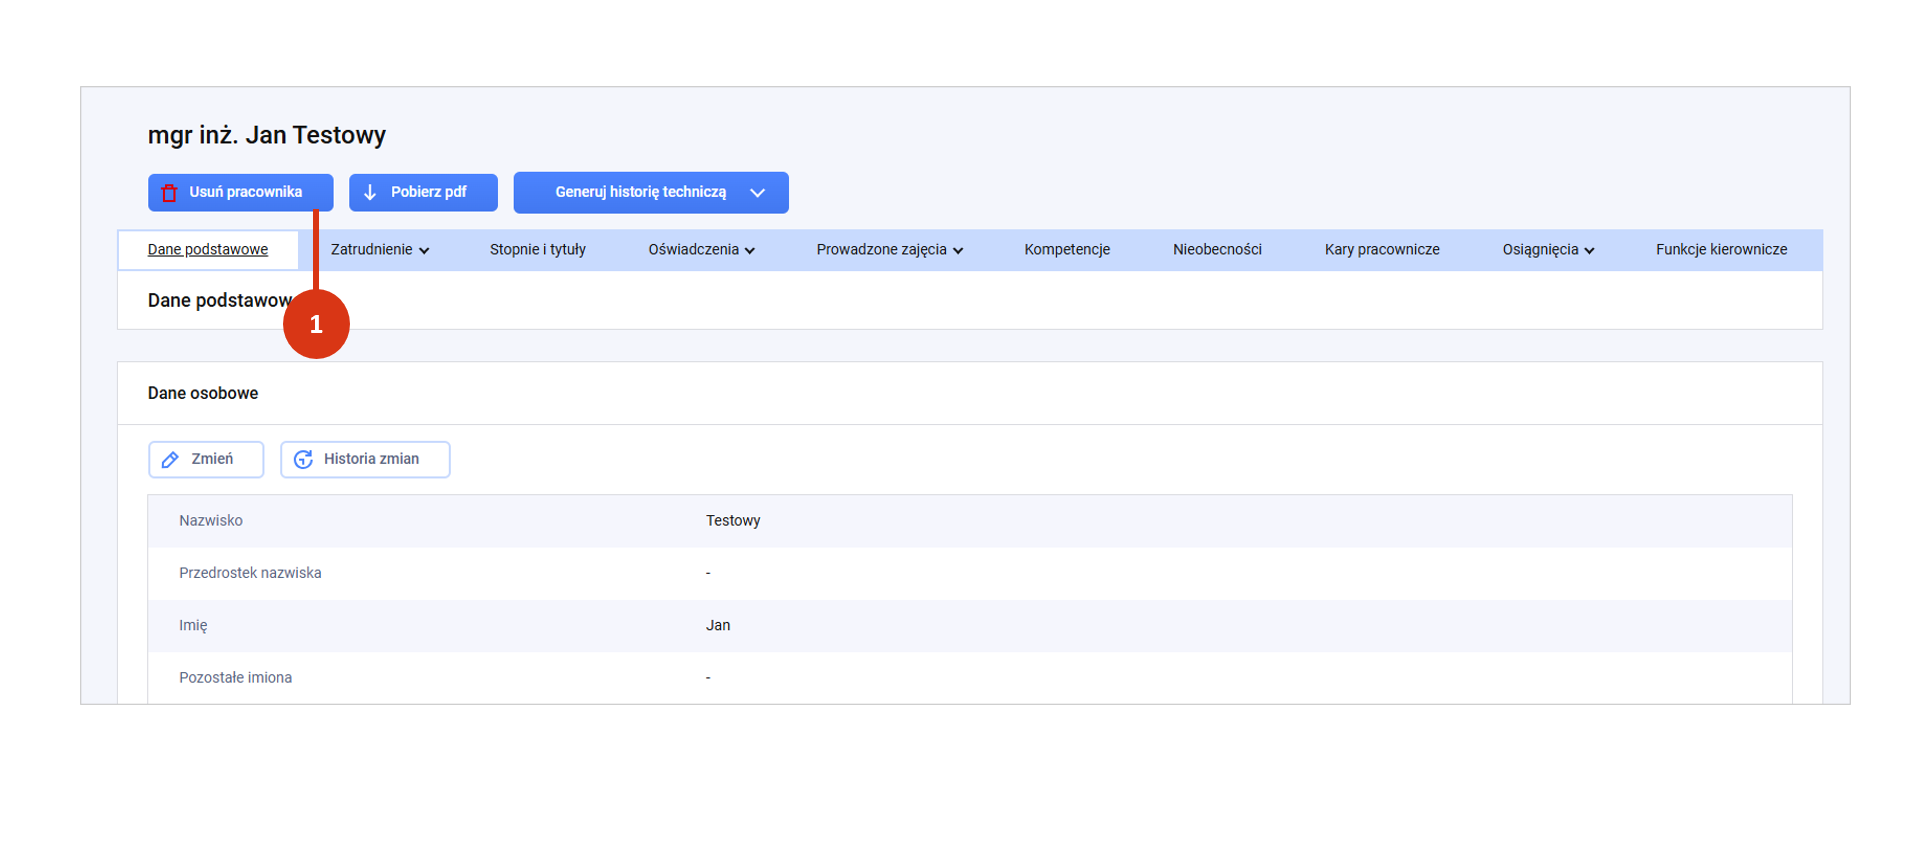The width and height of the screenshot is (1919, 854).
Task: Expand Generuj historię techniczną chevron
Action: (x=758, y=193)
